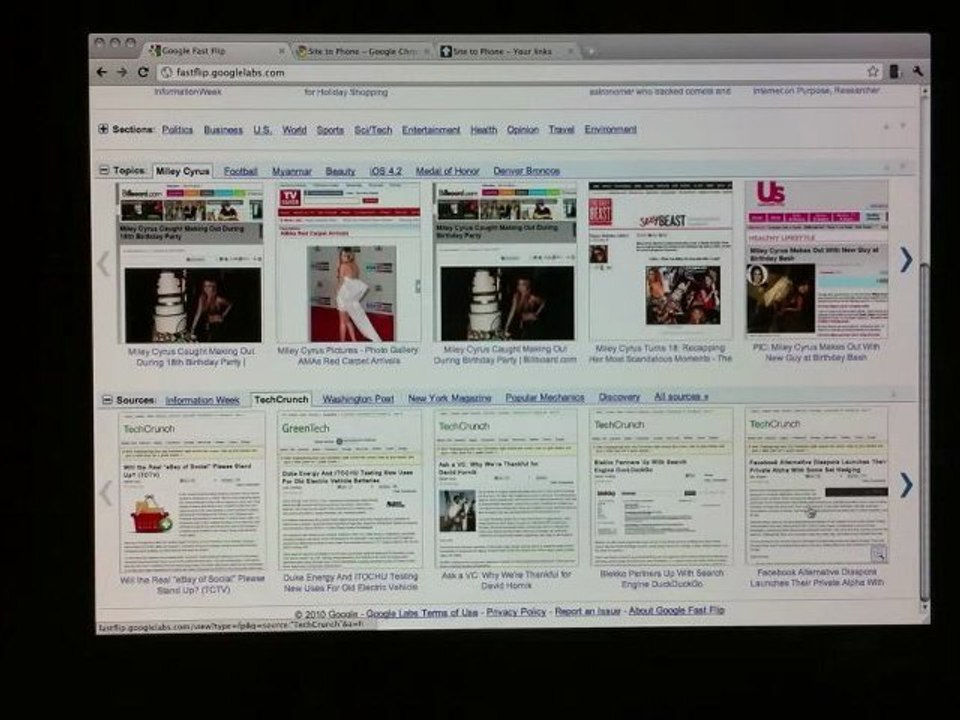Open Google Labs Terms of Use link
This screenshot has height=720, width=960.
click(x=422, y=612)
